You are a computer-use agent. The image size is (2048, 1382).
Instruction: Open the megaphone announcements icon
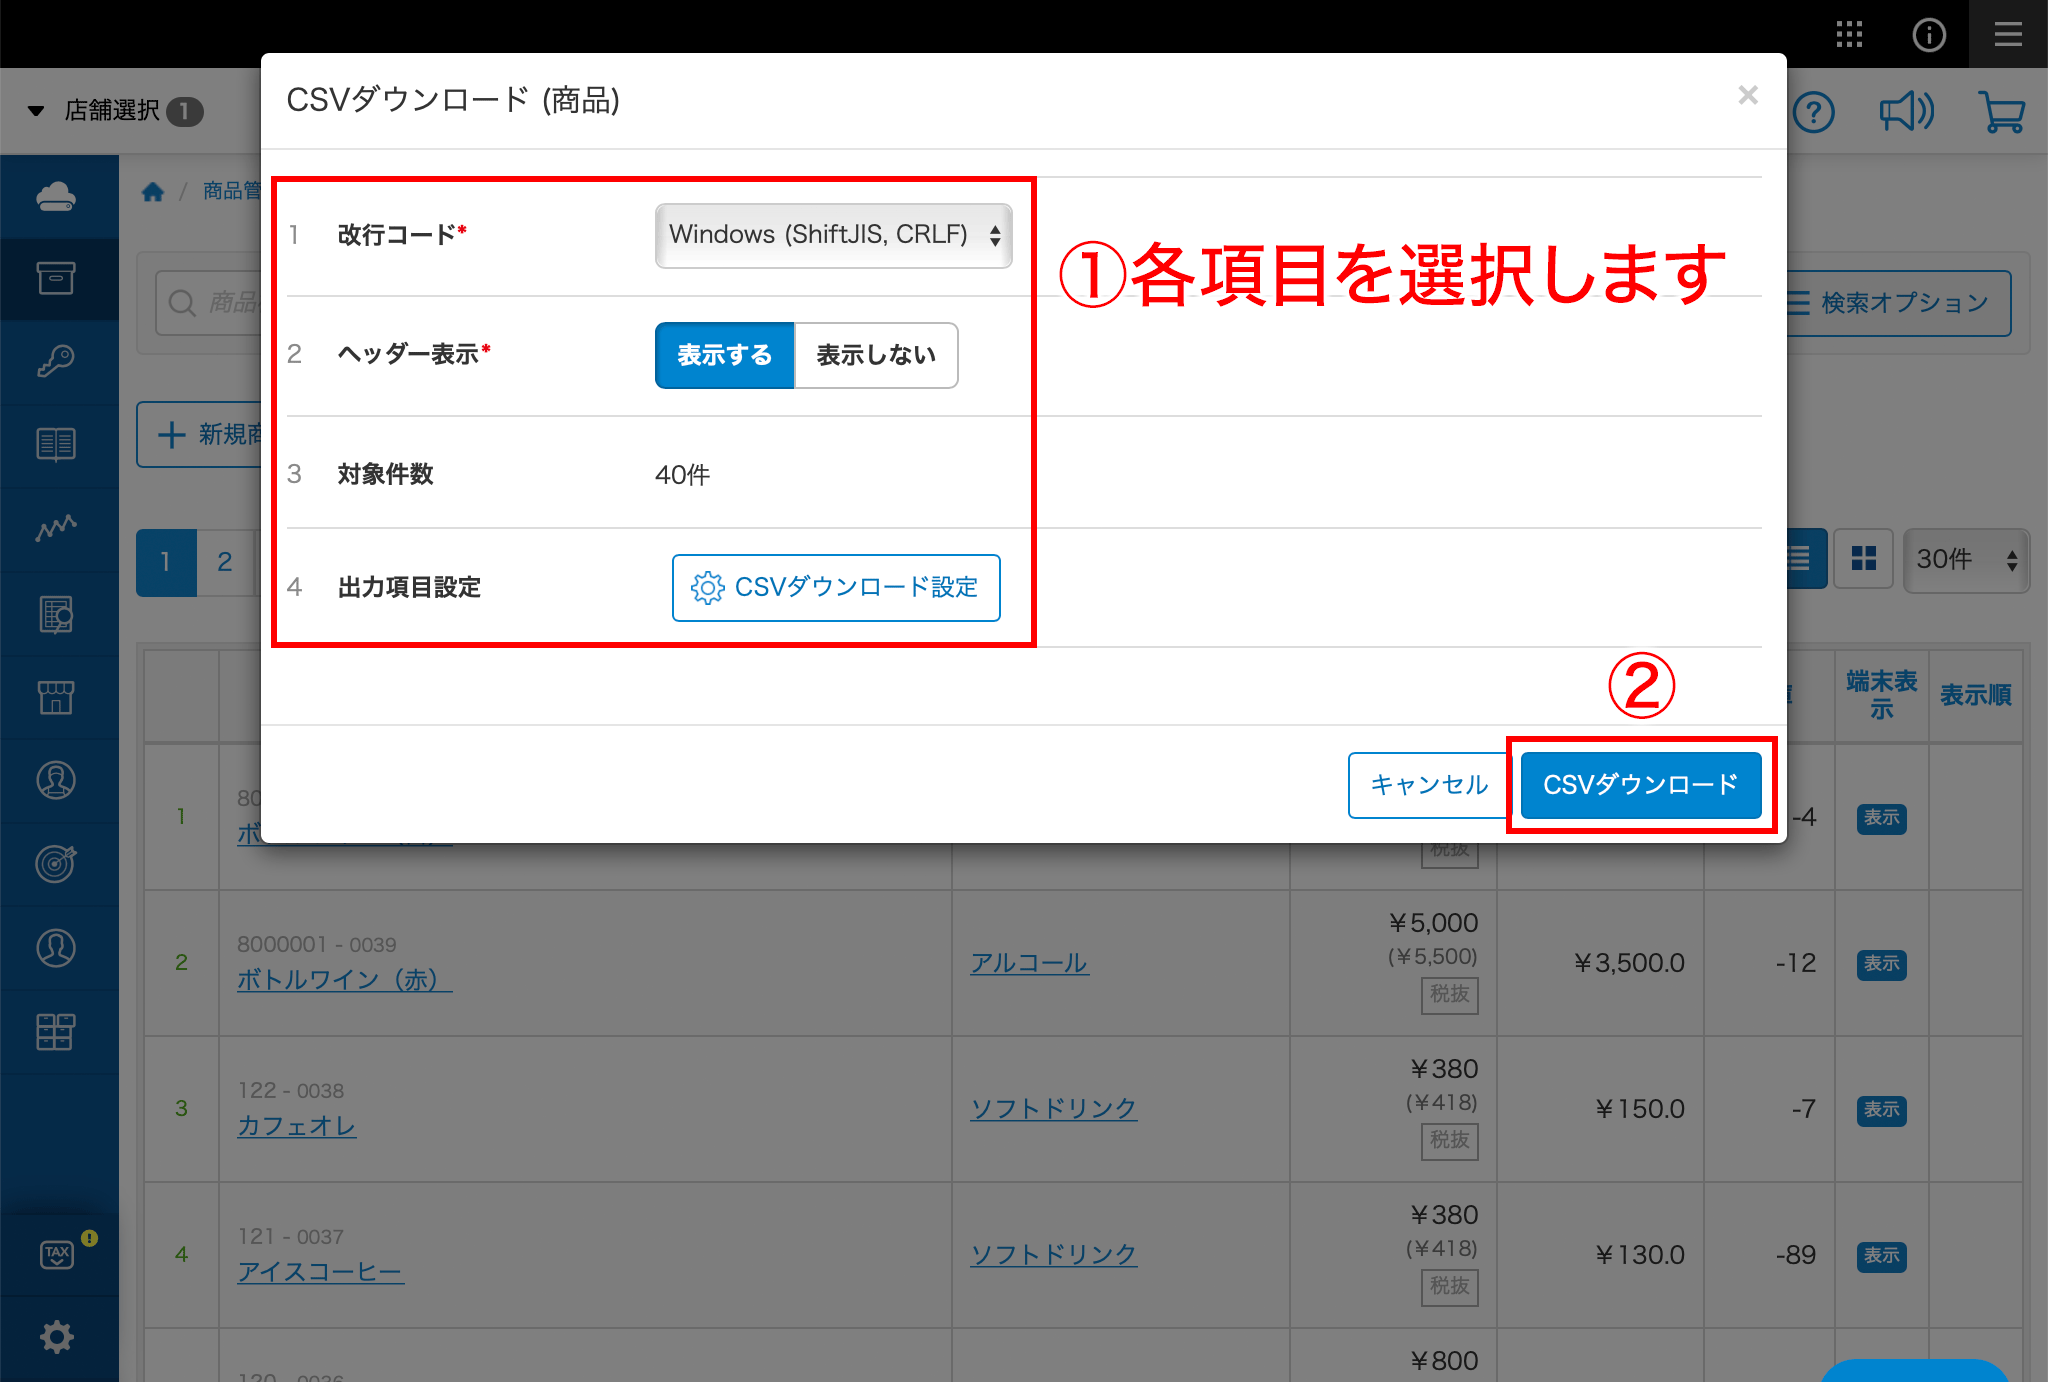point(1906,112)
